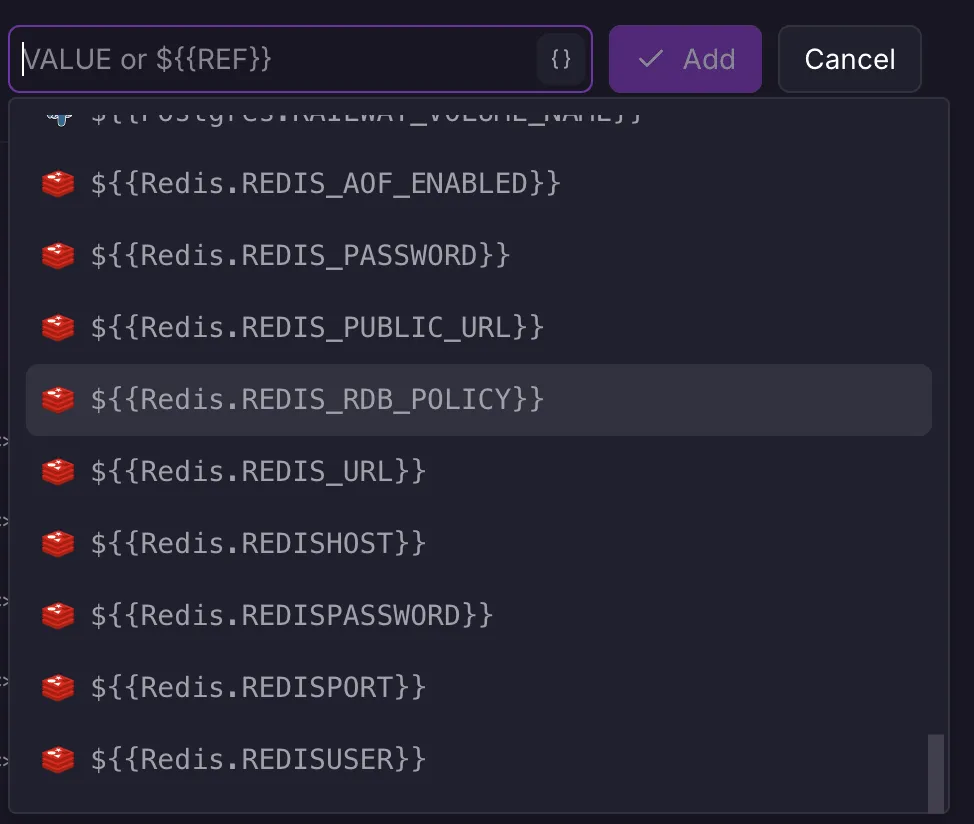
Task: Select the Redis.REDIS_PASSWORD variable reference
Action: (300, 256)
